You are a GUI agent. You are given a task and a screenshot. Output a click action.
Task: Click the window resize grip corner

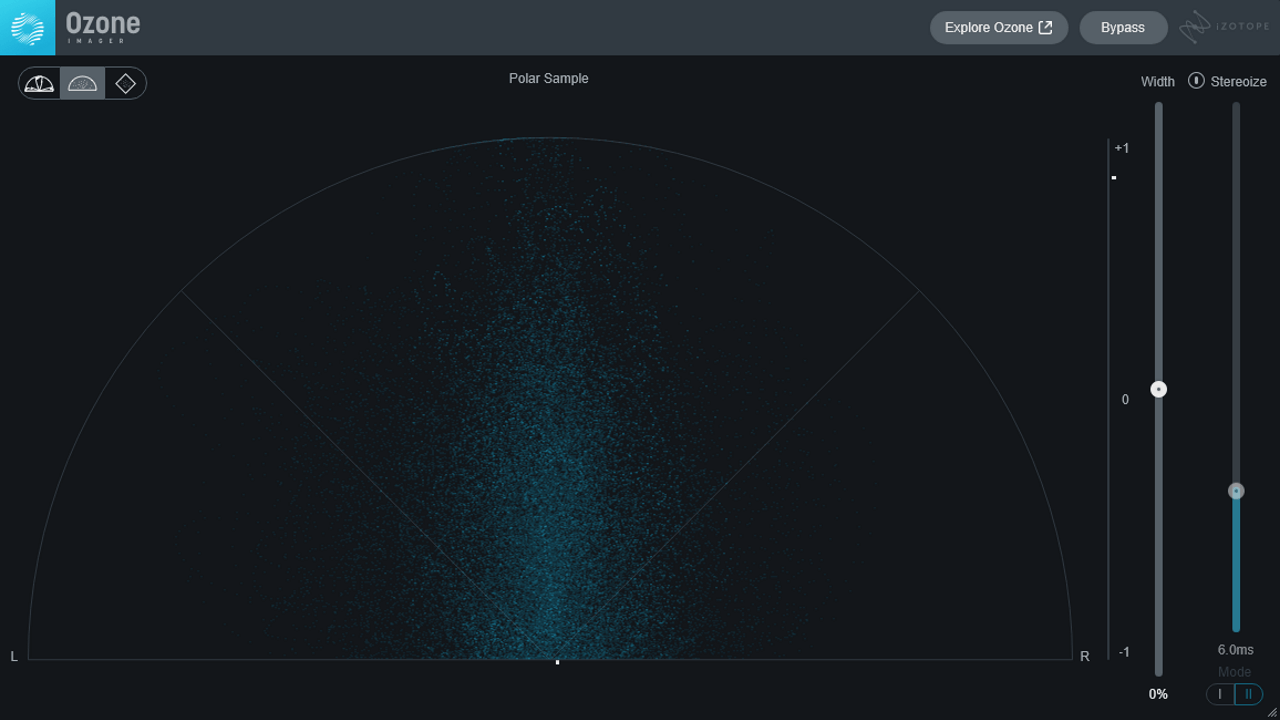pyautogui.click(x=1273, y=713)
